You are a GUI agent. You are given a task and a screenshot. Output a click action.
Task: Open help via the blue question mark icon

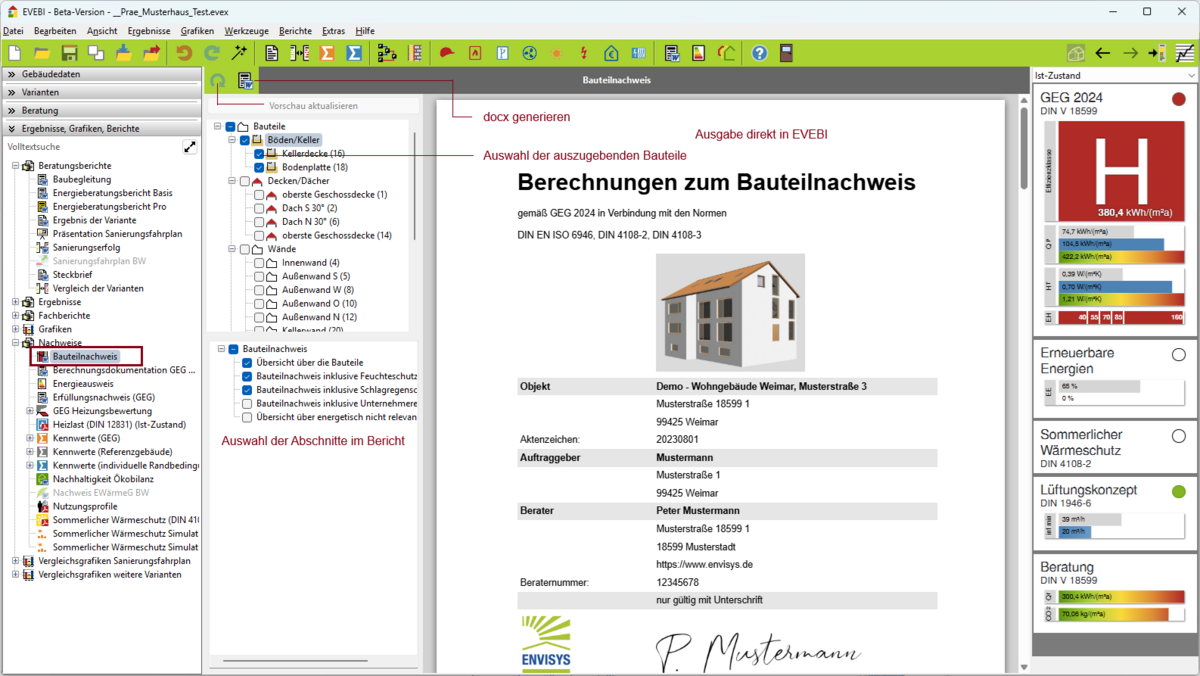click(759, 53)
